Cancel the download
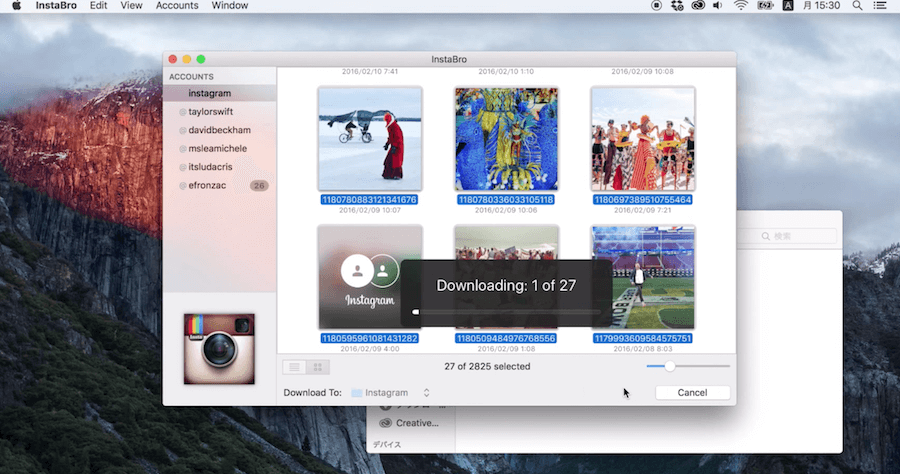Image resolution: width=900 pixels, height=474 pixels. point(692,393)
